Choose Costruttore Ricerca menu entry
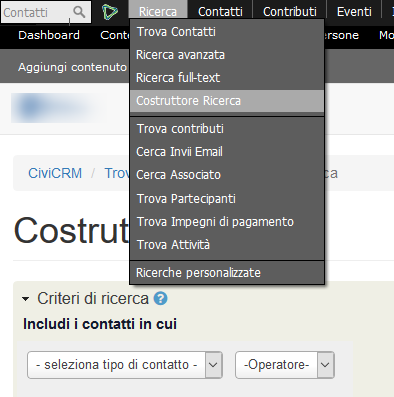Viewport: 394px width, 397px height. (x=227, y=101)
